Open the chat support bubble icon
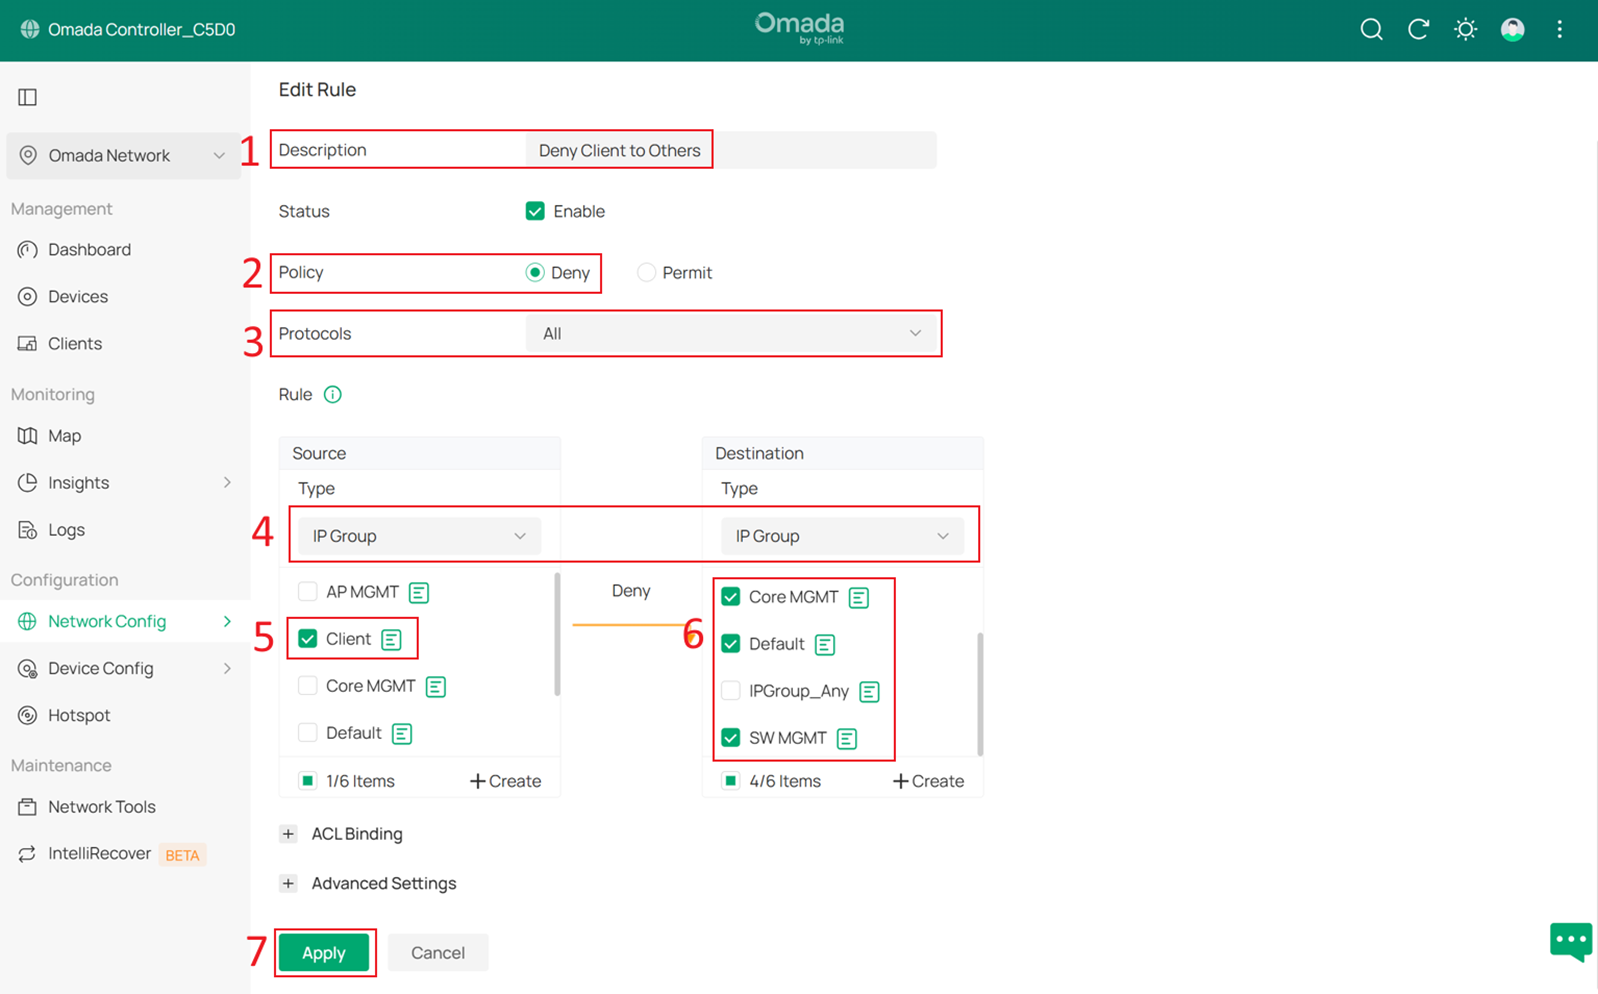 click(1570, 940)
